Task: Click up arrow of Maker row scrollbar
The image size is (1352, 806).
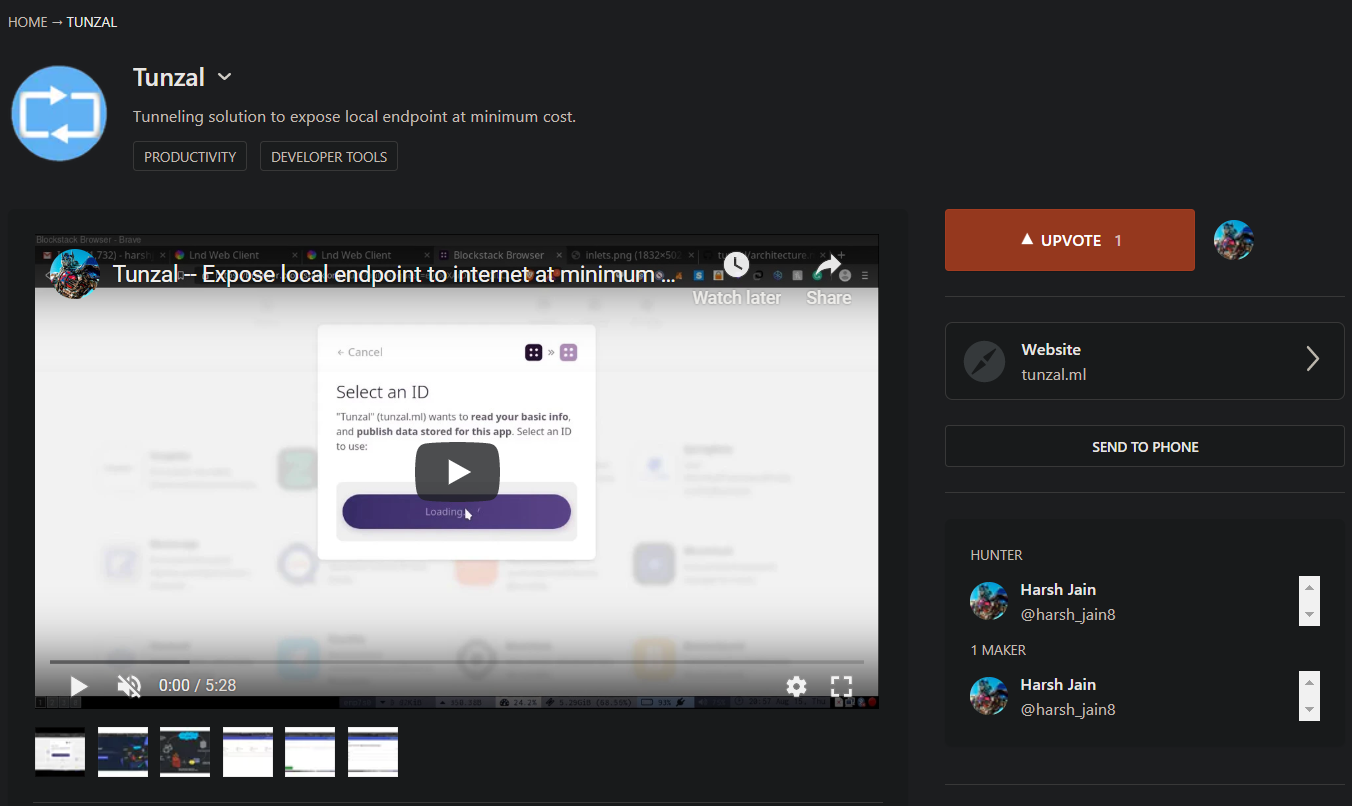Action: pos(1309,682)
